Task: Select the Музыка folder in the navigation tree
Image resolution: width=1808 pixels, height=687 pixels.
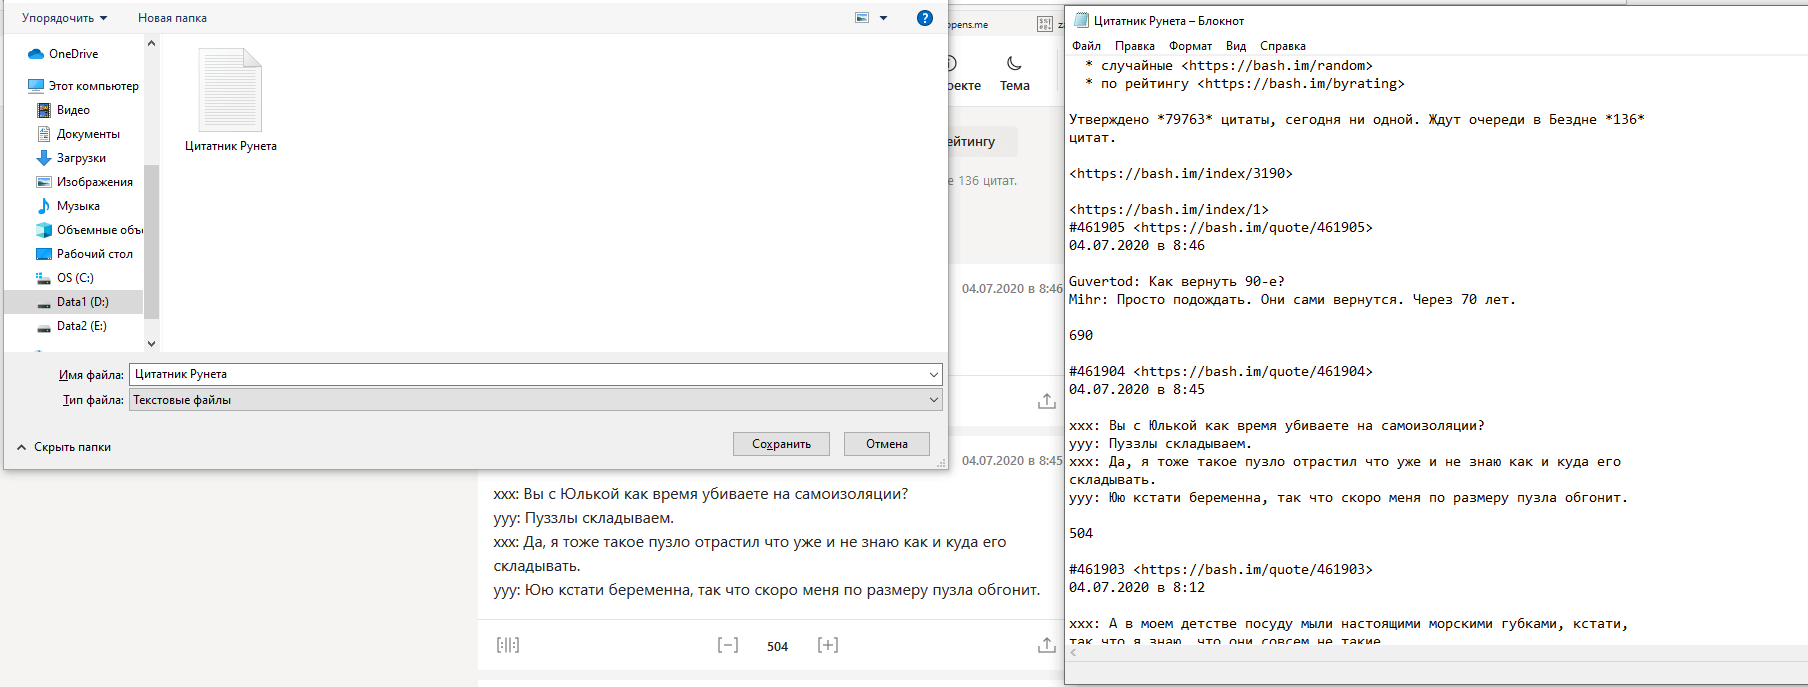Action: coord(78,206)
